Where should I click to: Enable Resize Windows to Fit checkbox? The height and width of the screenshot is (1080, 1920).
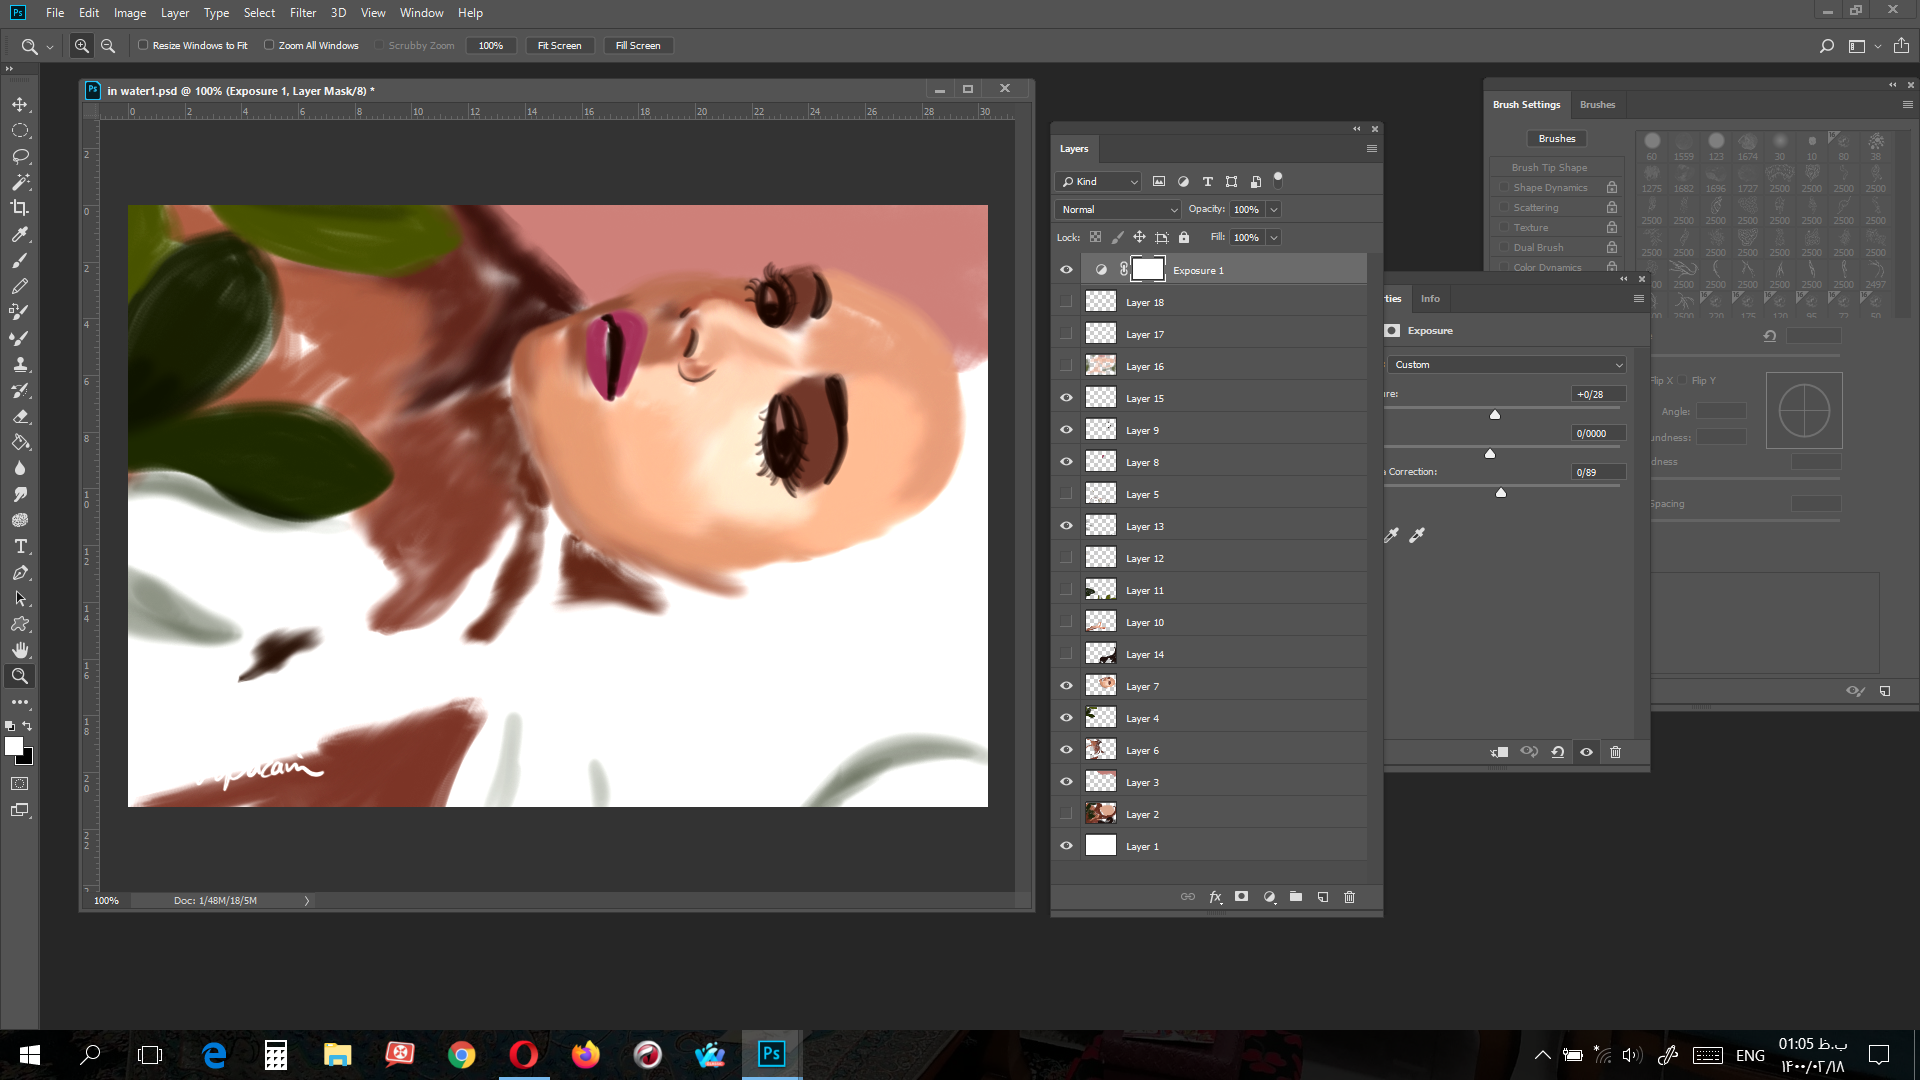pyautogui.click(x=143, y=45)
